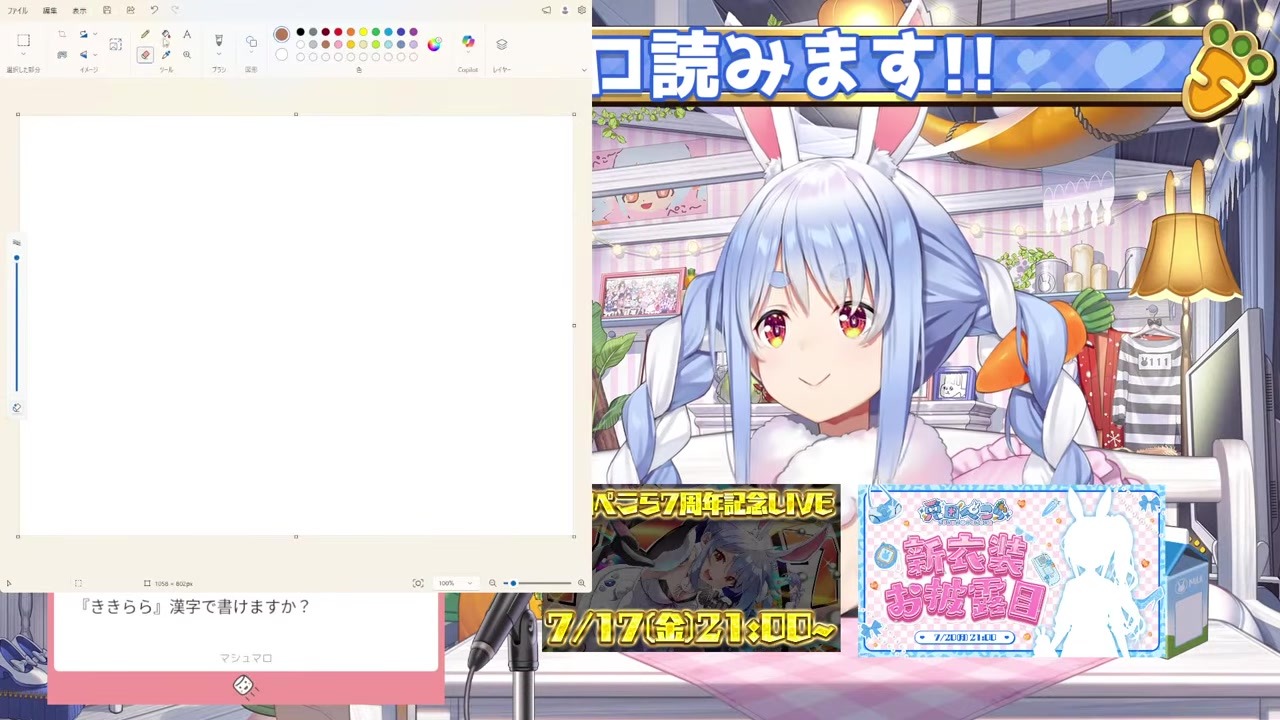This screenshot has height=720, width=1280.
Task: Collapse the ribbon with the chevron
Action: pyautogui.click(x=583, y=69)
